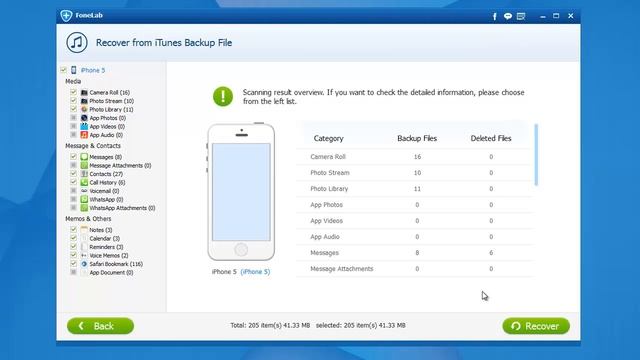Image resolution: width=640 pixels, height=360 pixels.
Task: Select the Photo Stream icon
Action: click(84, 101)
